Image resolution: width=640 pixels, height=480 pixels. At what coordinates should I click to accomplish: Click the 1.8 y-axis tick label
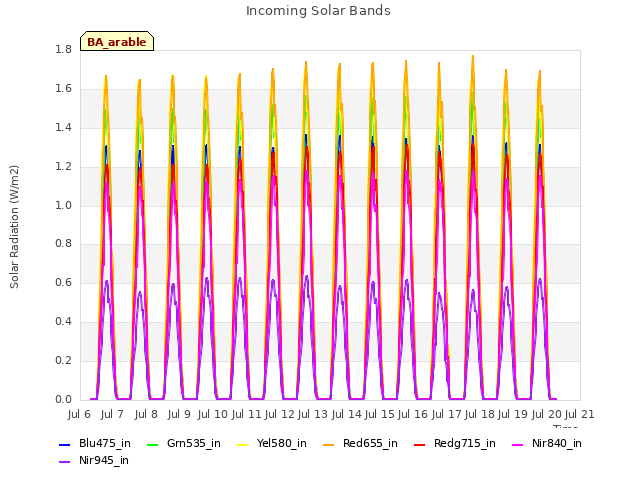coord(63,49)
